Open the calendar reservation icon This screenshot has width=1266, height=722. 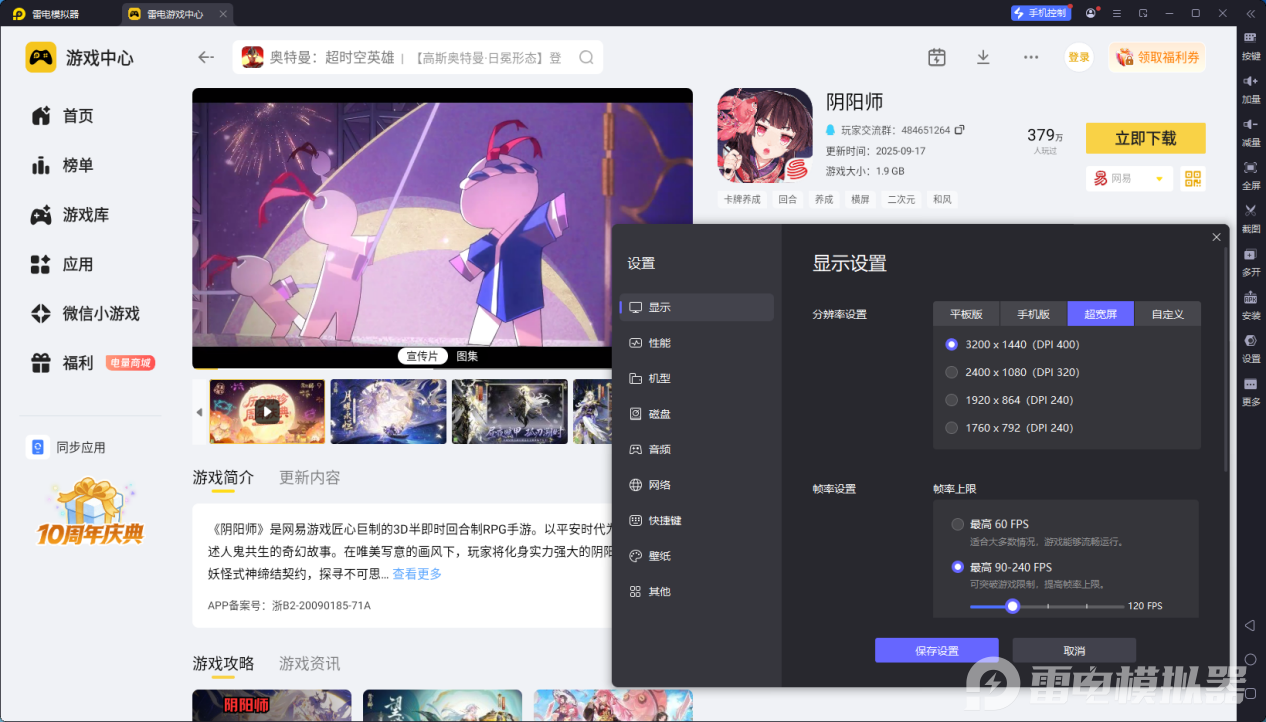pyautogui.click(x=936, y=57)
